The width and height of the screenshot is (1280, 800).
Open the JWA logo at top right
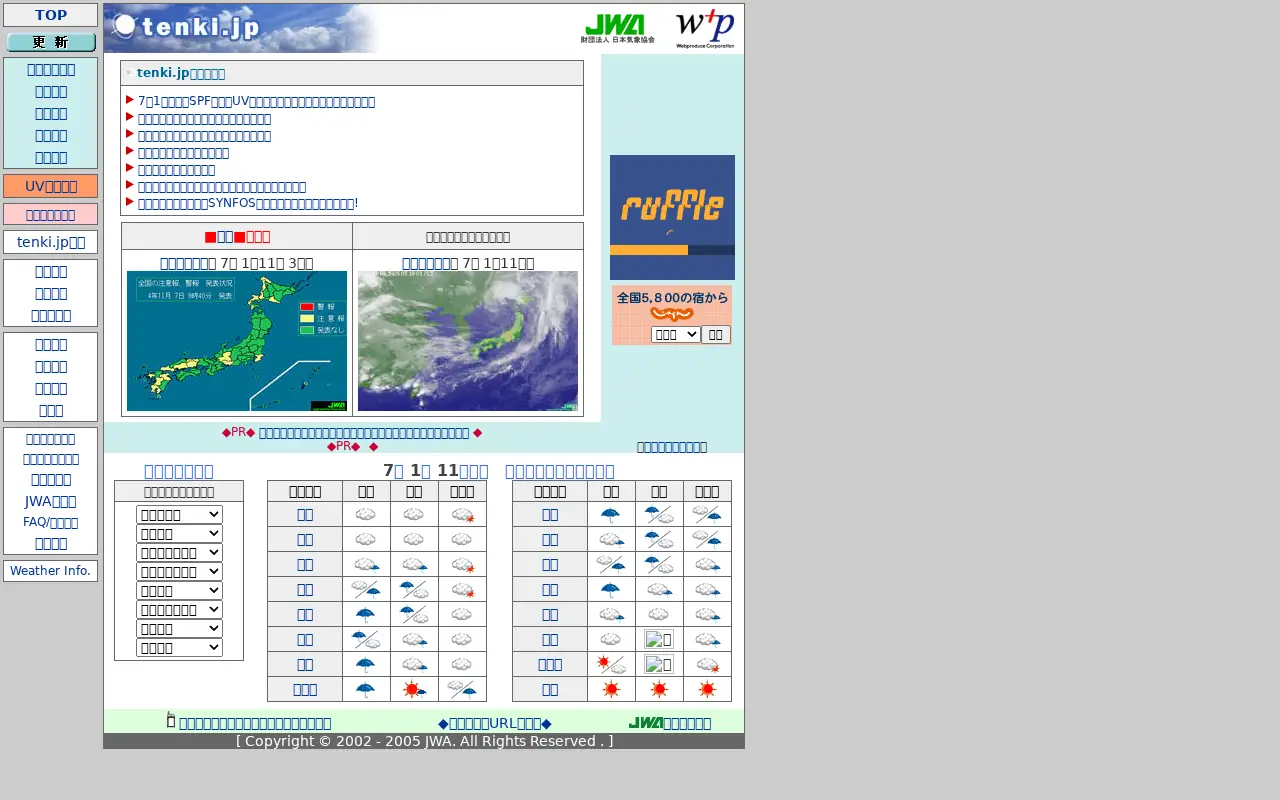(x=617, y=29)
